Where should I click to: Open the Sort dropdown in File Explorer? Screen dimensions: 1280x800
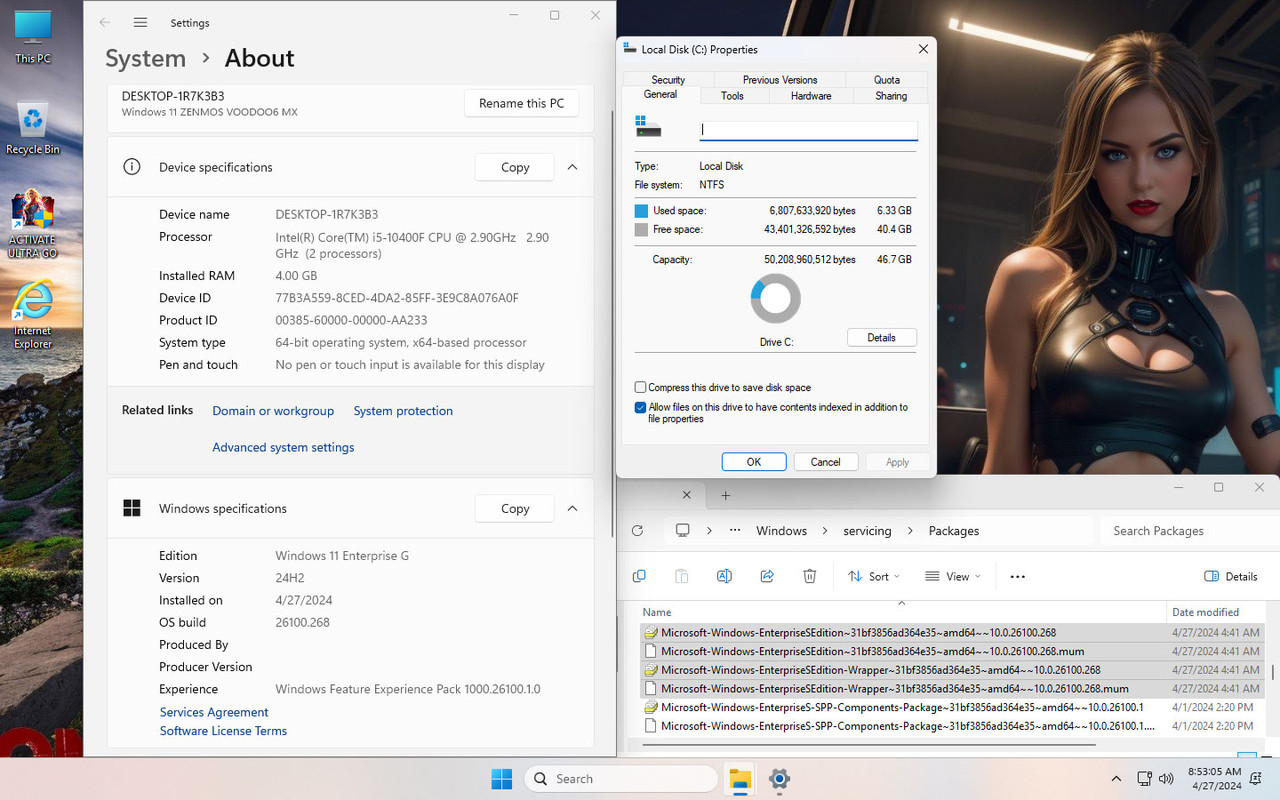[x=874, y=576]
